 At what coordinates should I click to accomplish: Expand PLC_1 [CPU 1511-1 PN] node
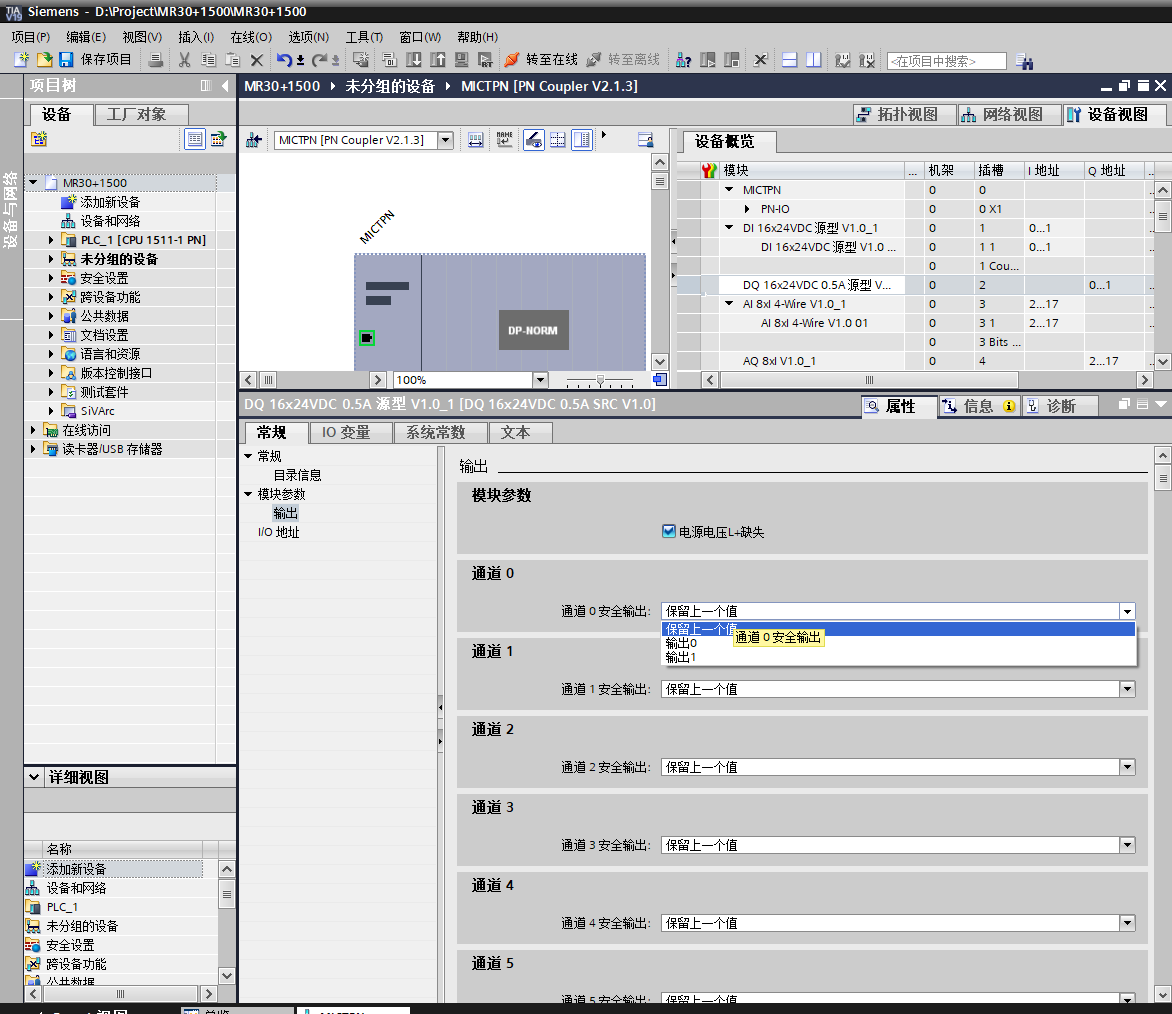click(x=51, y=240)
